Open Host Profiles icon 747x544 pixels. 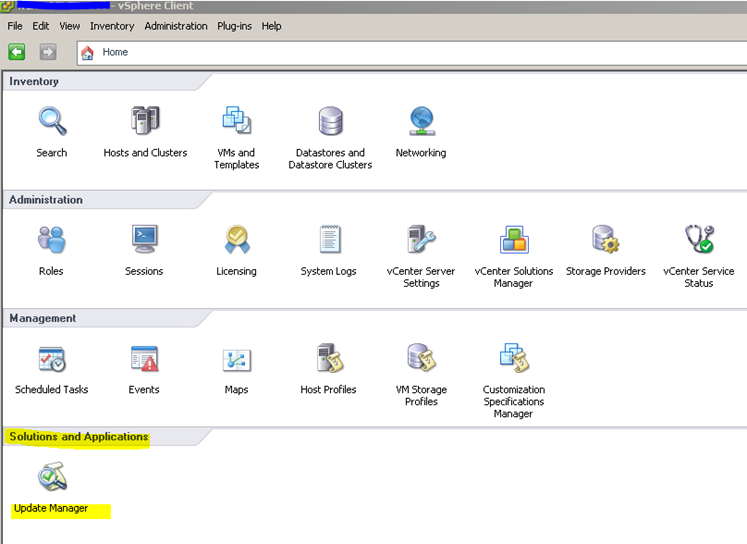[329, 358]
